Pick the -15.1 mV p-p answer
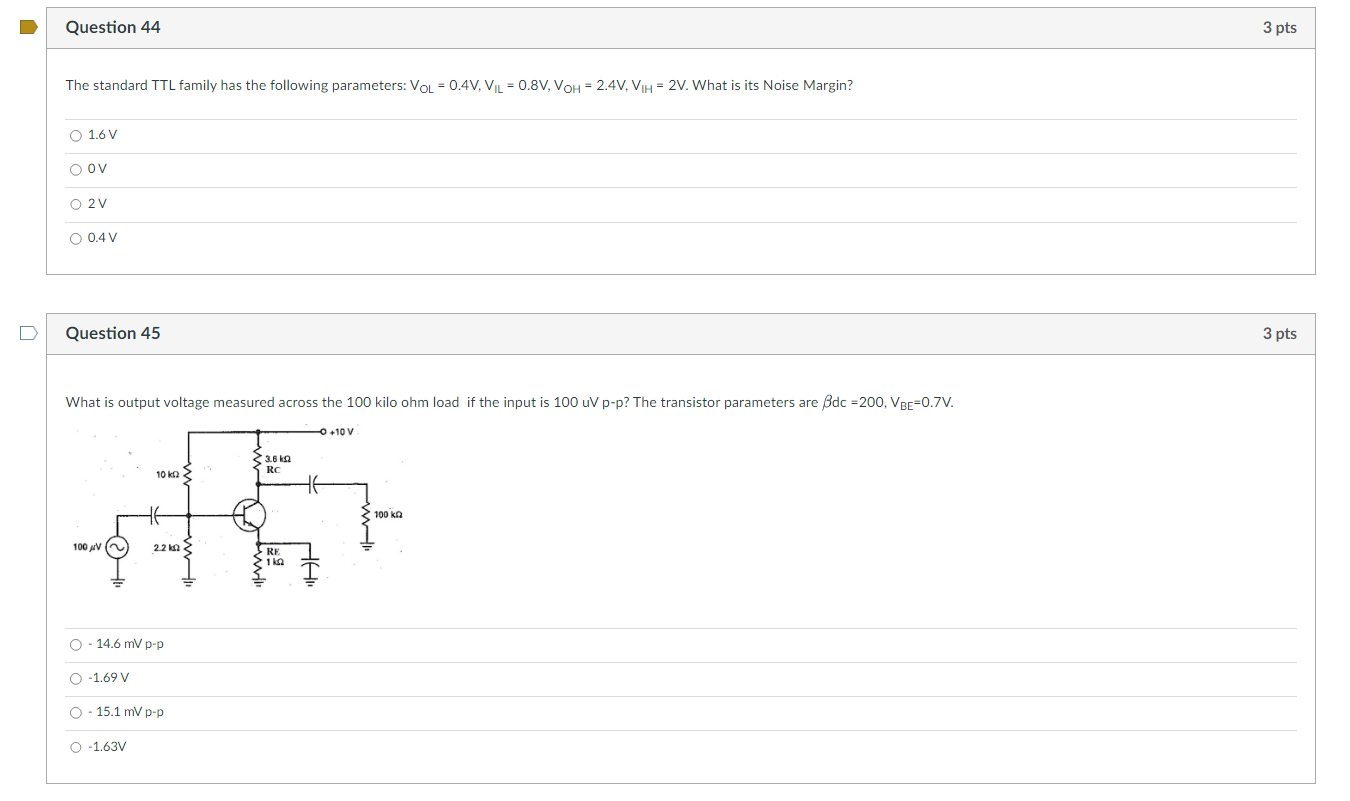This screenshot has width=1350, height=801. (x=76, y=712)
